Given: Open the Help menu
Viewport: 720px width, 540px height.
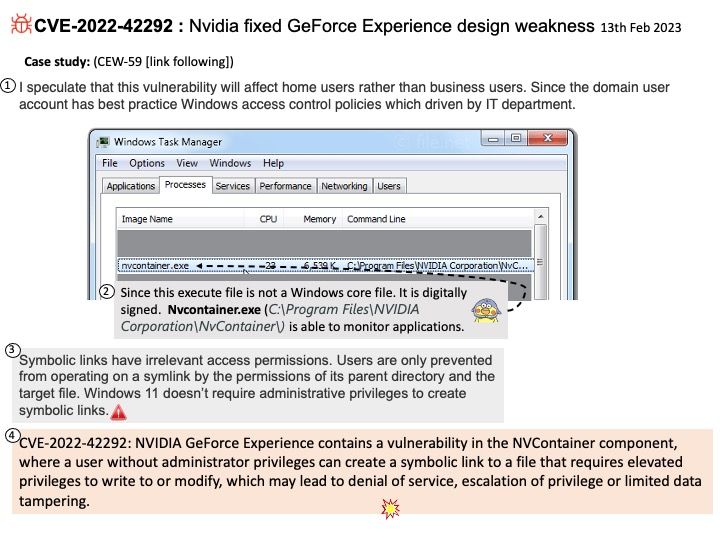Looking at the screenshot, I should point(273,163).
